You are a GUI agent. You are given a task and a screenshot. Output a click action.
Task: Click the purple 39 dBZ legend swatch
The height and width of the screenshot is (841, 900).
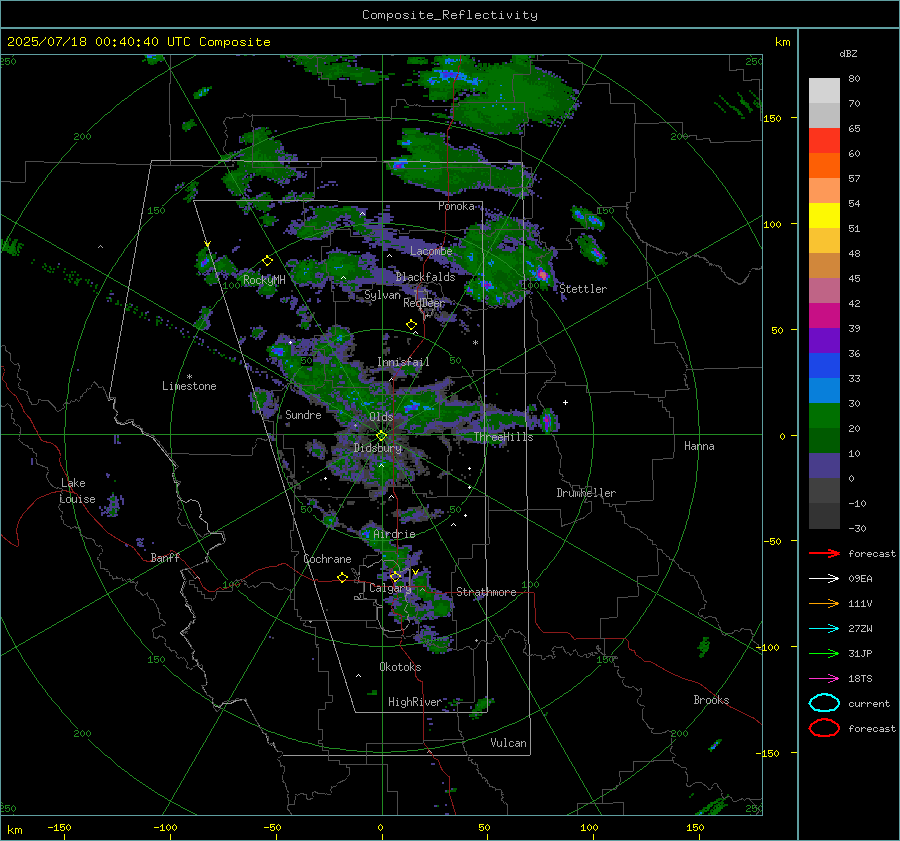pos(824,340)
